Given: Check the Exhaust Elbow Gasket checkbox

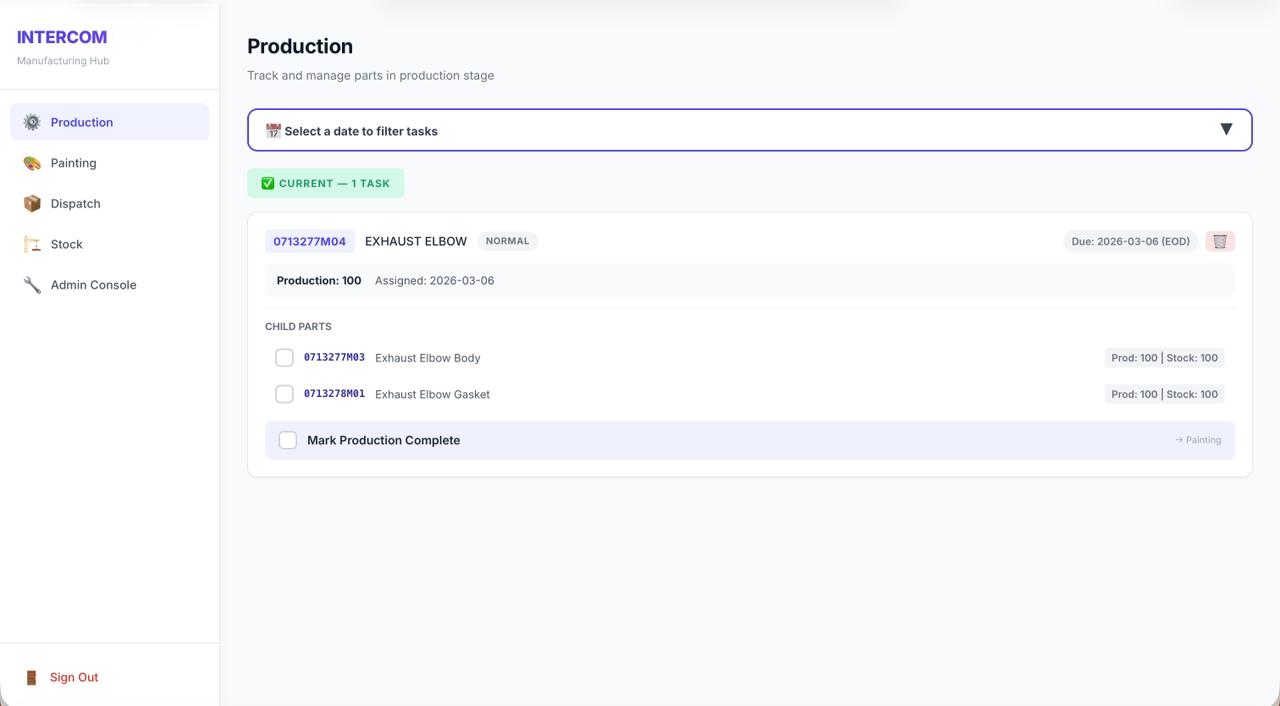Looking at the screenshot, I should click(x=284, y=394).
